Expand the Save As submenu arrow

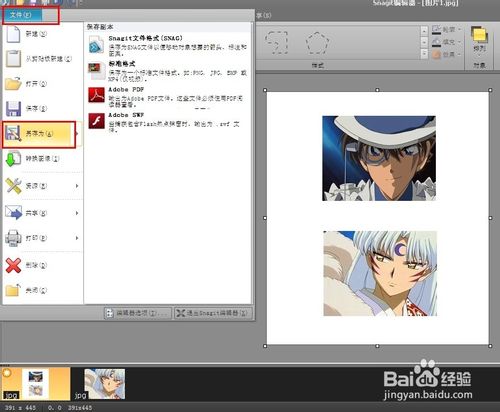click(78, 134)
